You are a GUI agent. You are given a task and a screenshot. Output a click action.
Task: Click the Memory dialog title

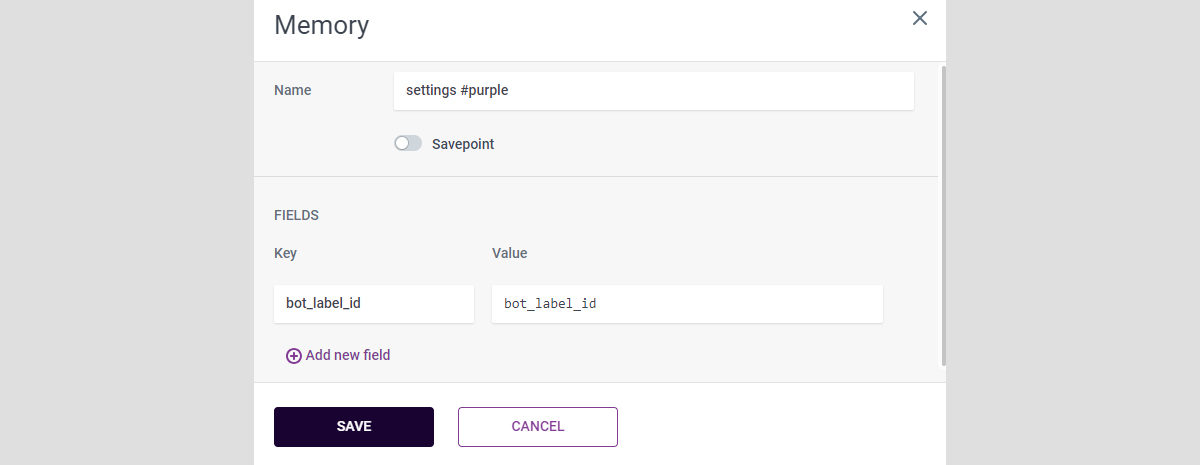pyautogui.click(x=321, y=25)
